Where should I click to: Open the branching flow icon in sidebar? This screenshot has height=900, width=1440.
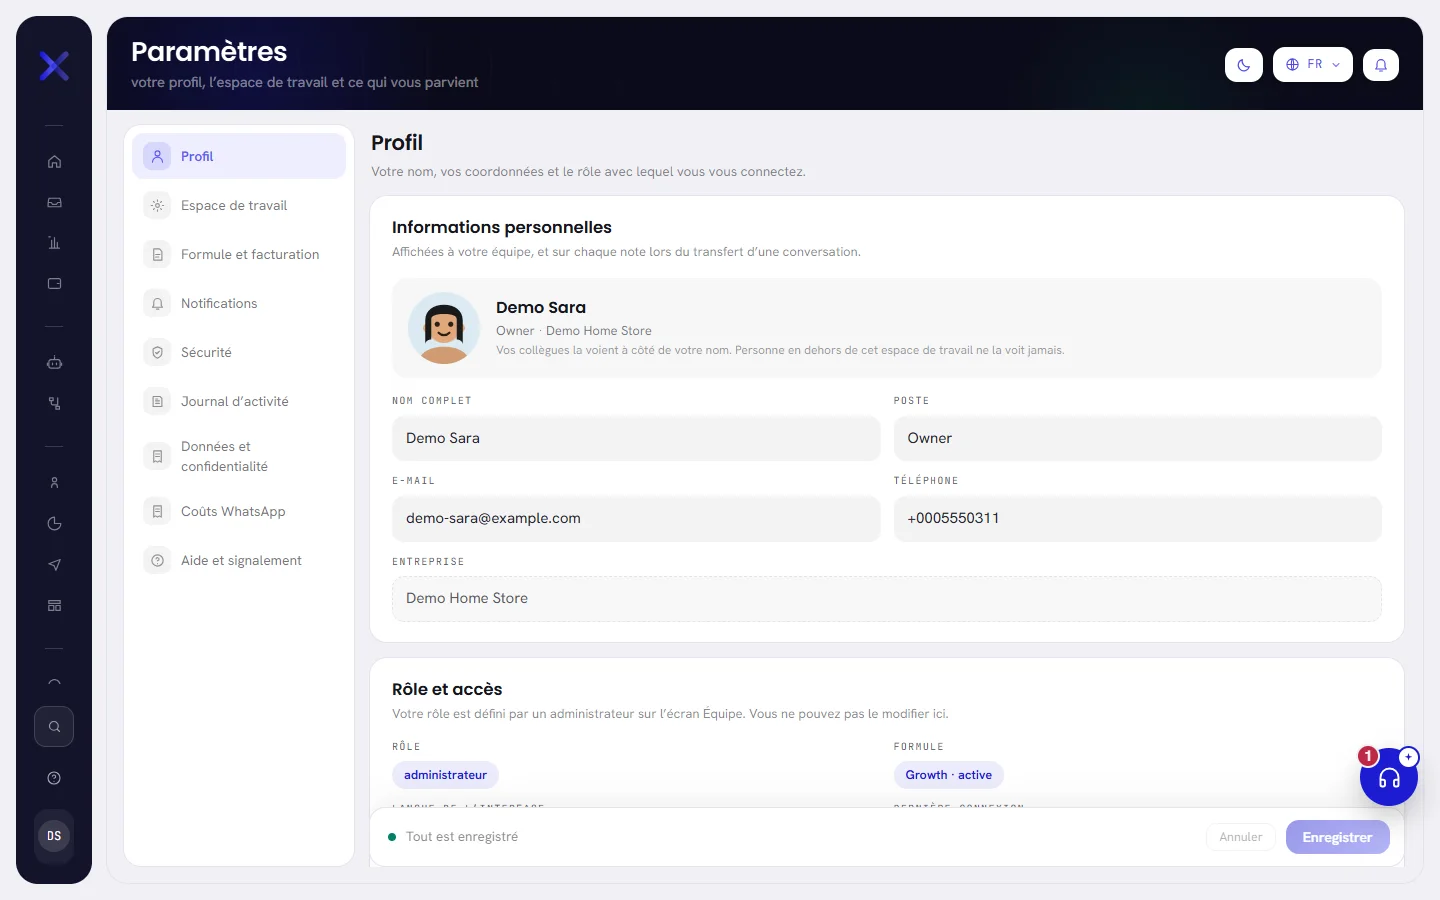[x=54, y=404]
